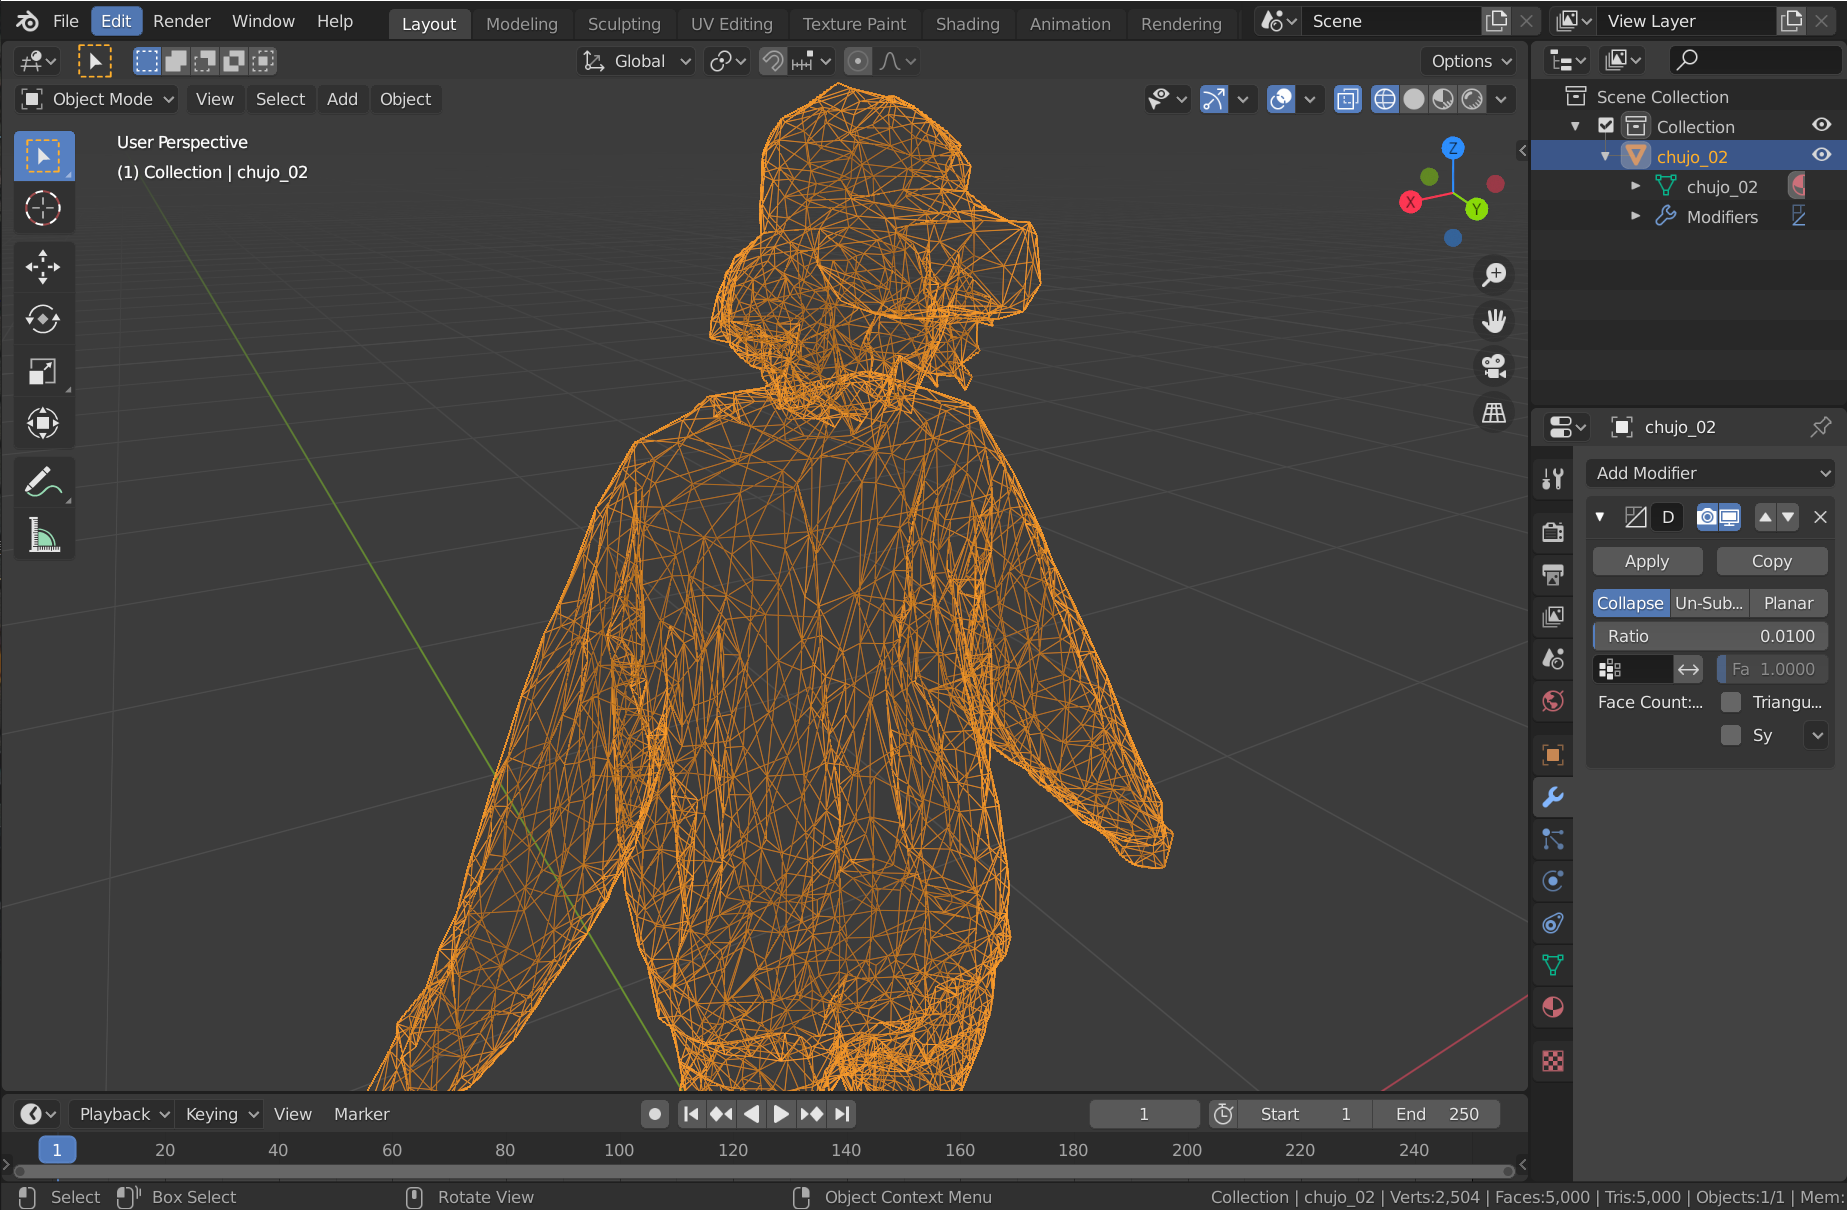Open the Physics properties tab
This screenshot has width=1847, height=1210.
[1552, 881]
